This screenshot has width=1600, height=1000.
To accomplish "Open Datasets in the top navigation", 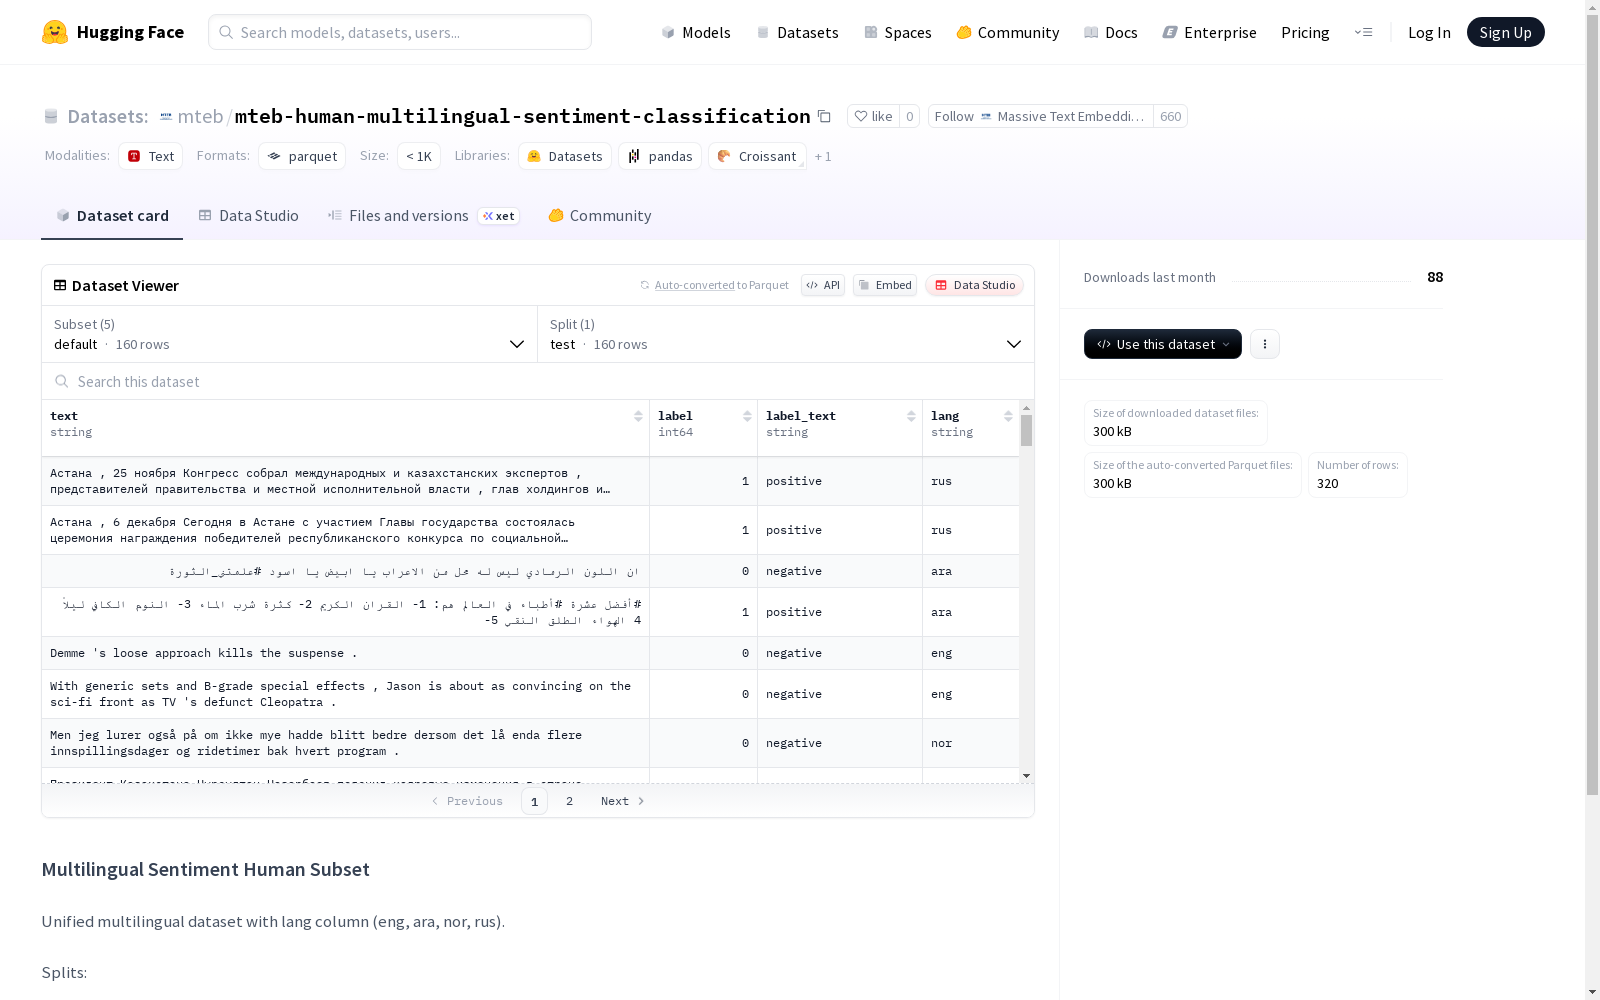I will 797,32.
